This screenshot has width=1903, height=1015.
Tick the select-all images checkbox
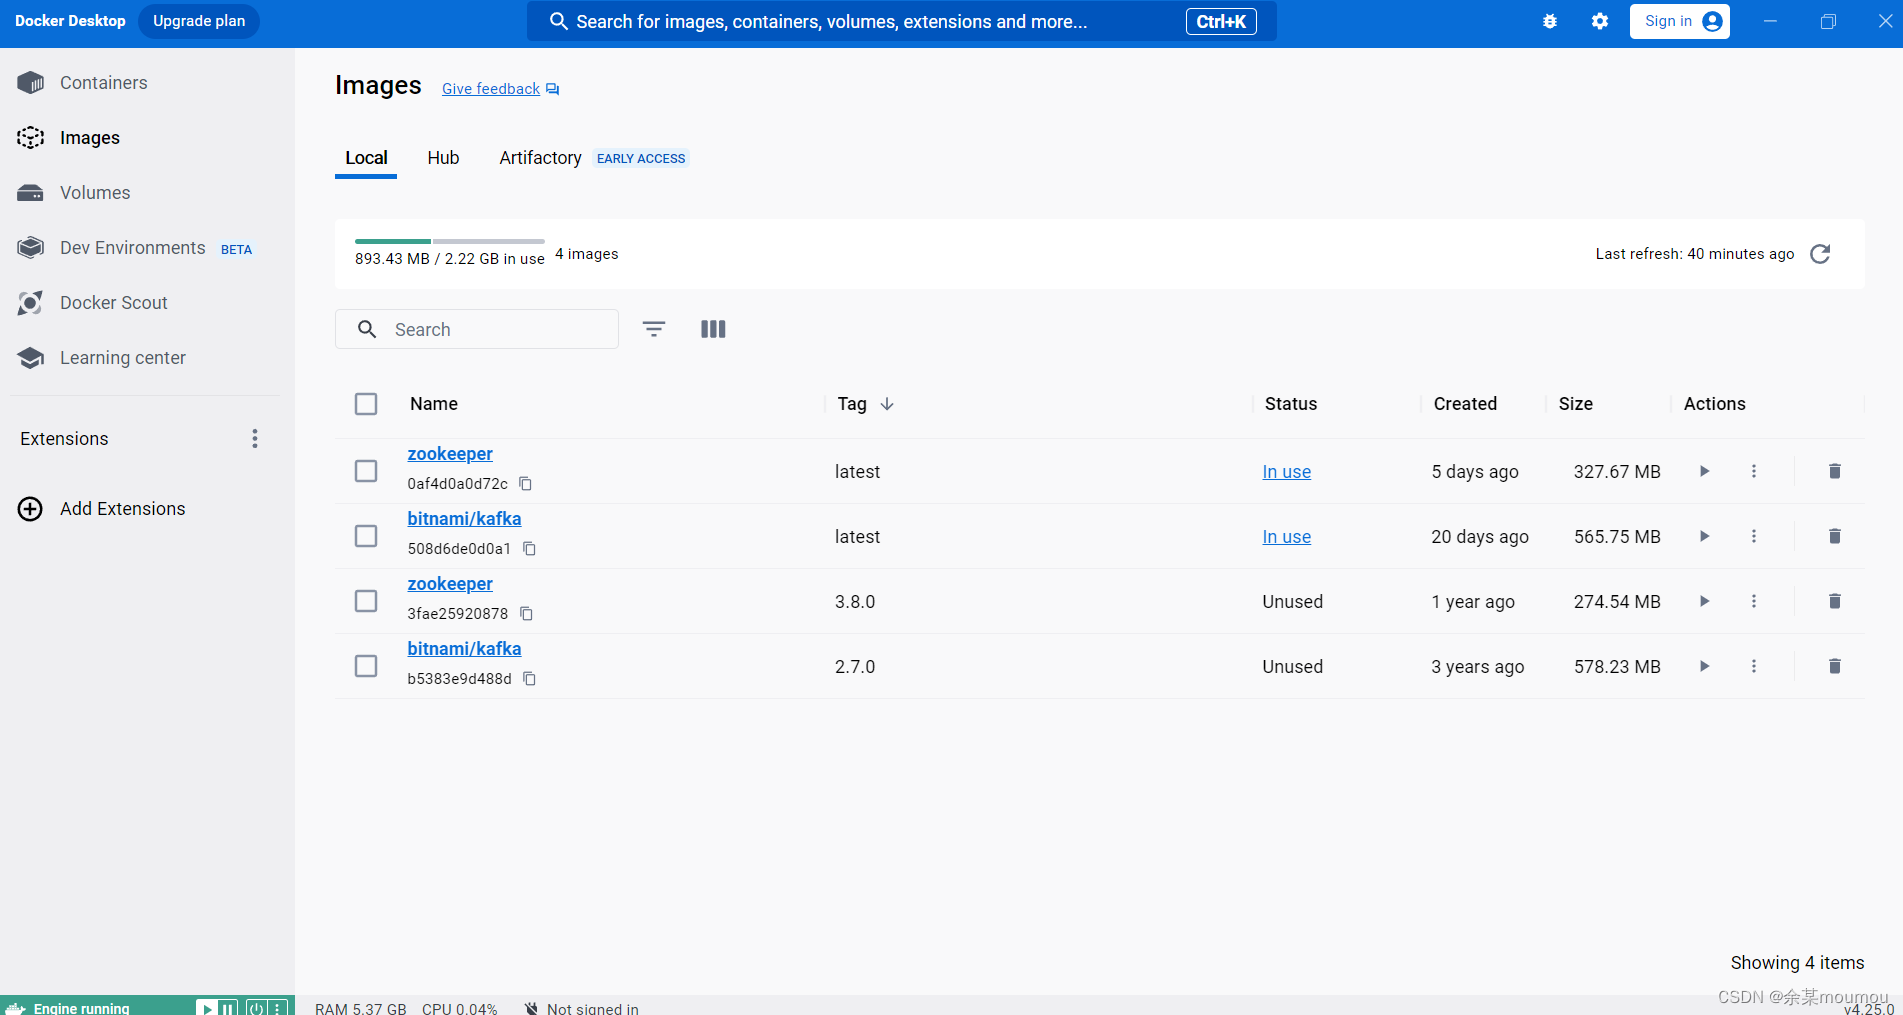[x=366, y=404]
